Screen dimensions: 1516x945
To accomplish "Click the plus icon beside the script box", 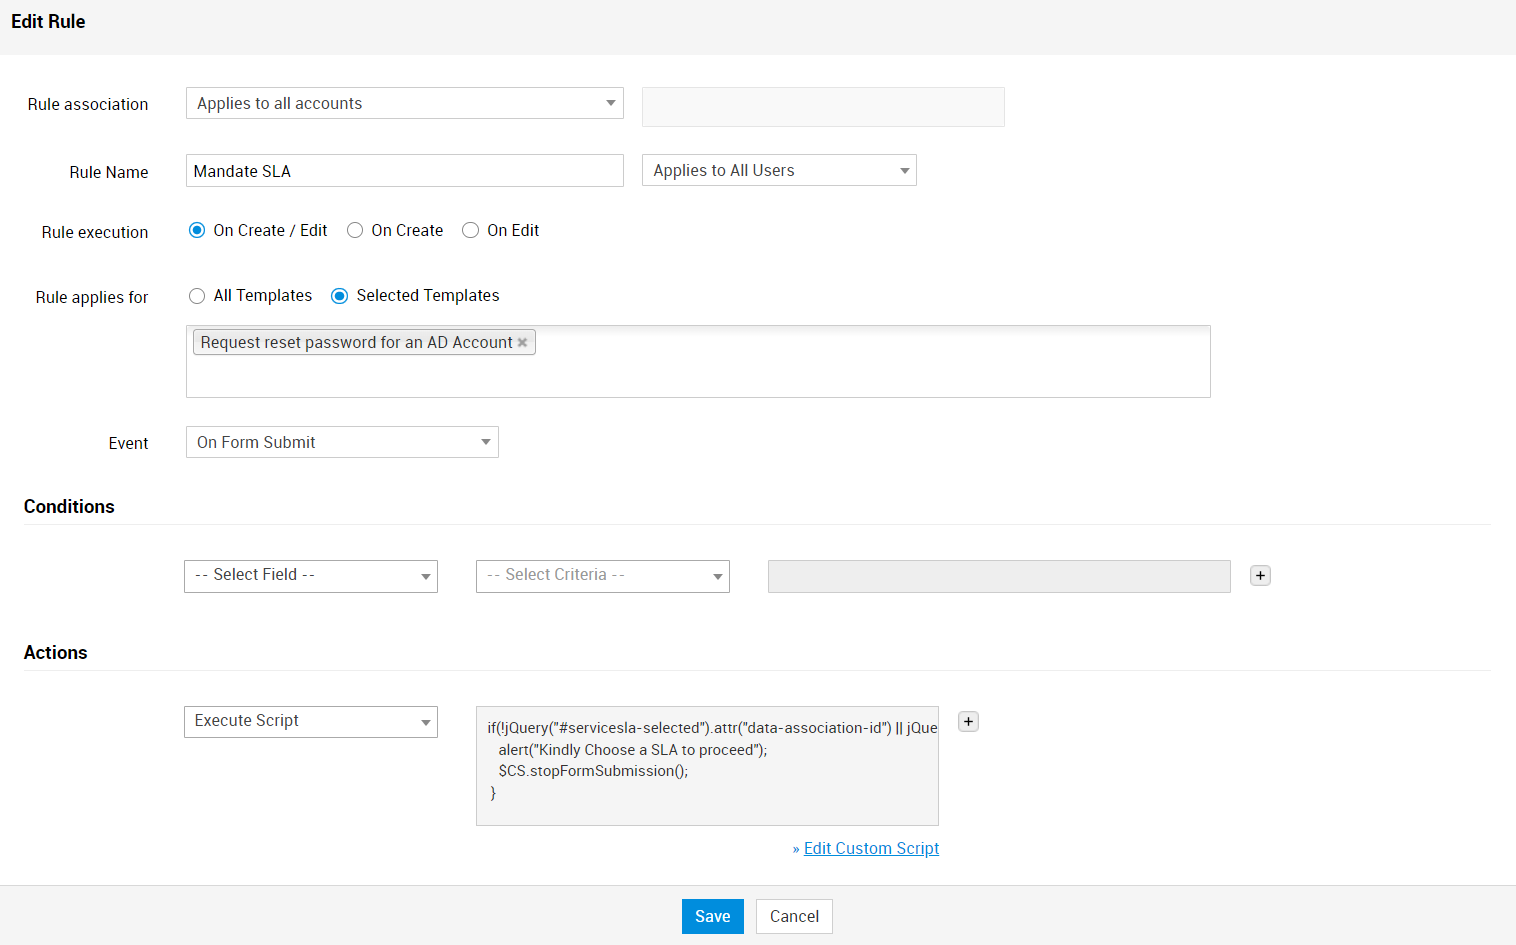I will [x=968, y=722].
